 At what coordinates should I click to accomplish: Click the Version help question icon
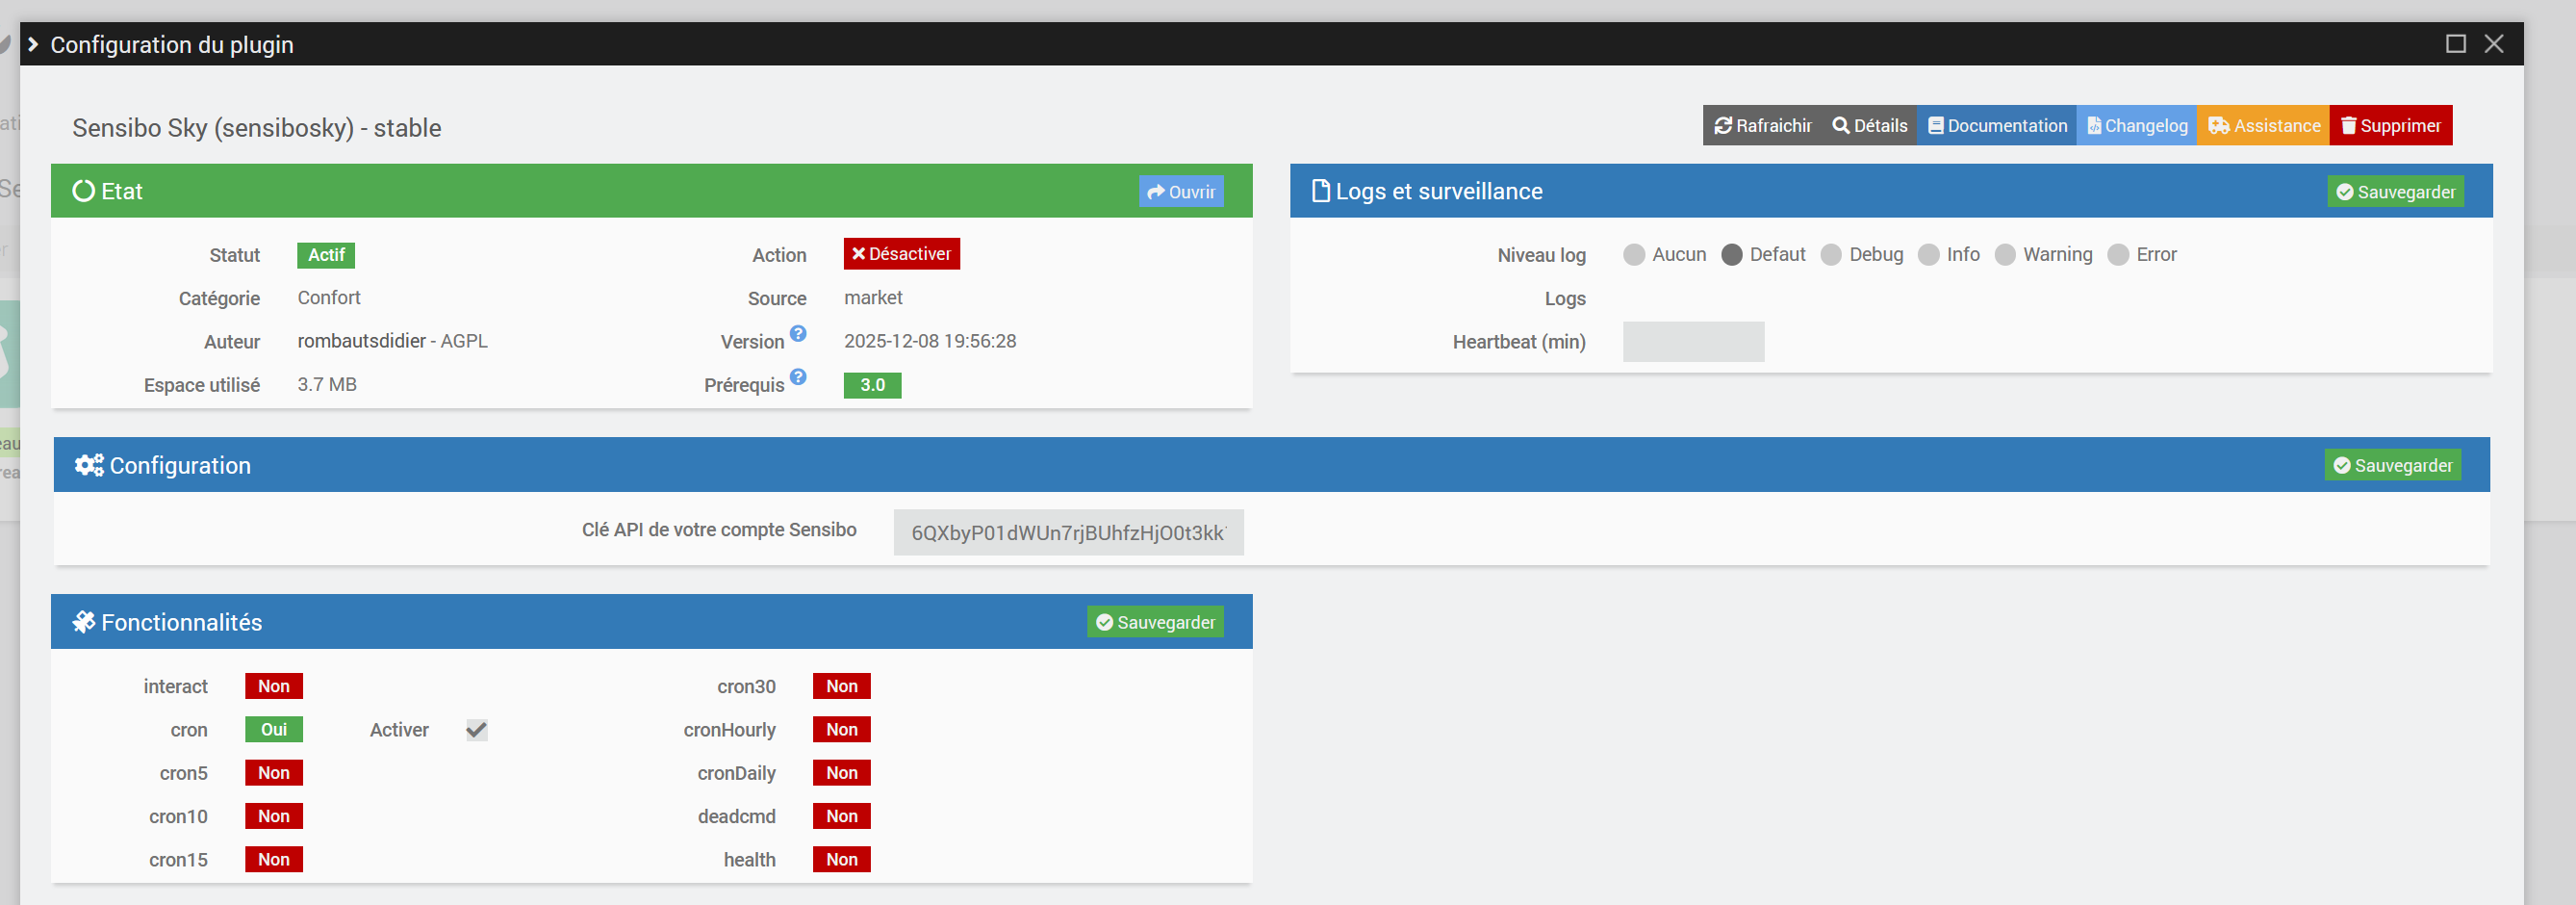(798, 333)
